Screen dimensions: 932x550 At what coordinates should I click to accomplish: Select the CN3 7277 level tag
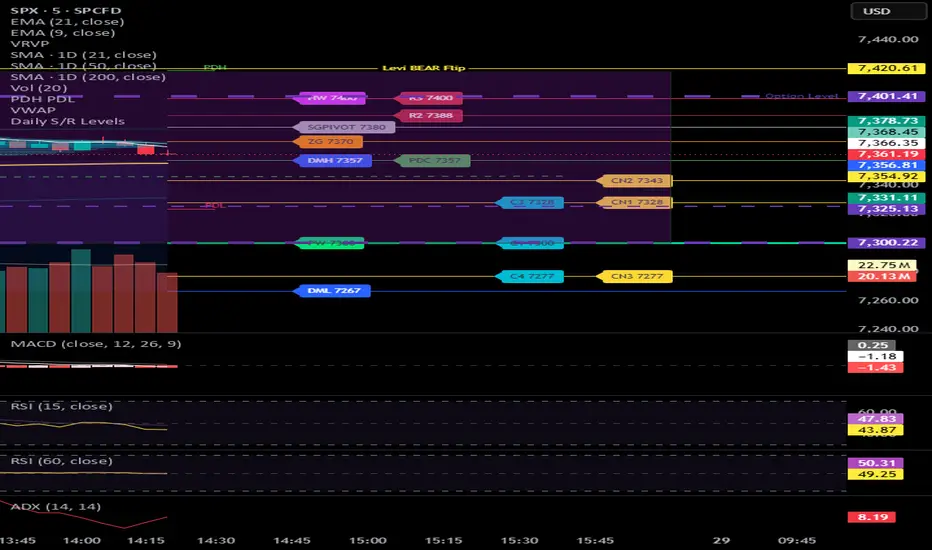[x=635, y=276]
